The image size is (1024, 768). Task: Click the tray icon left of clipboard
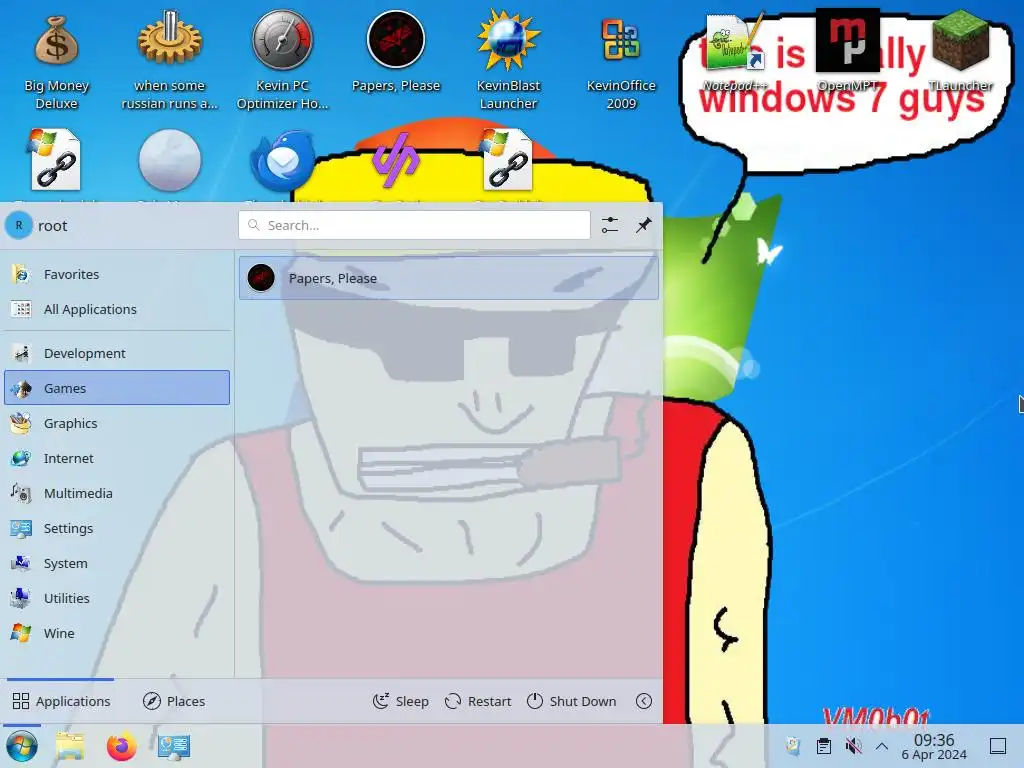pyautogui.click(x=793, y=746)
